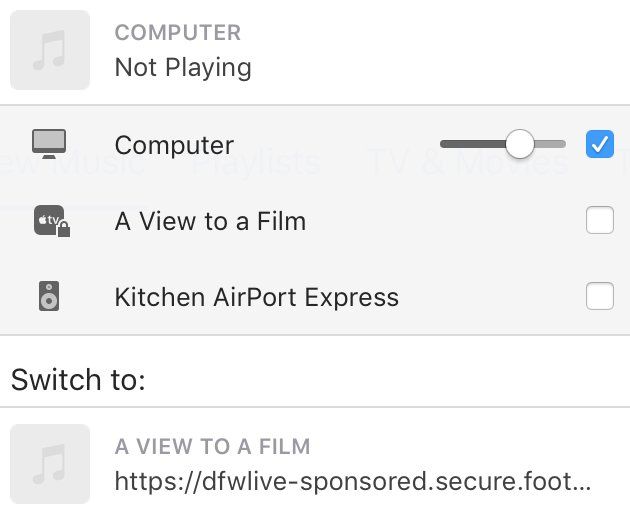Select the Computer row label
This screenshot has height=518, width=630.
174,145
